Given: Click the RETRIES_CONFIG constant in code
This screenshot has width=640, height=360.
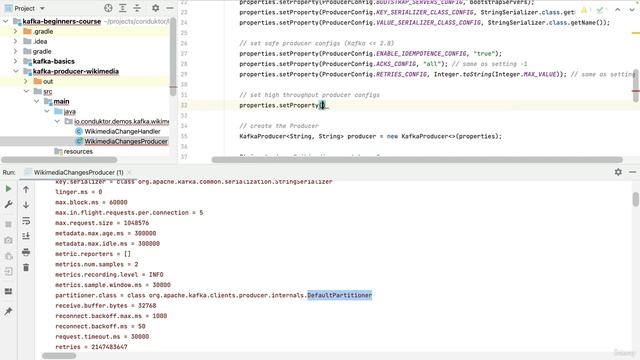Looking at the screenshot, I should point(401,74).
